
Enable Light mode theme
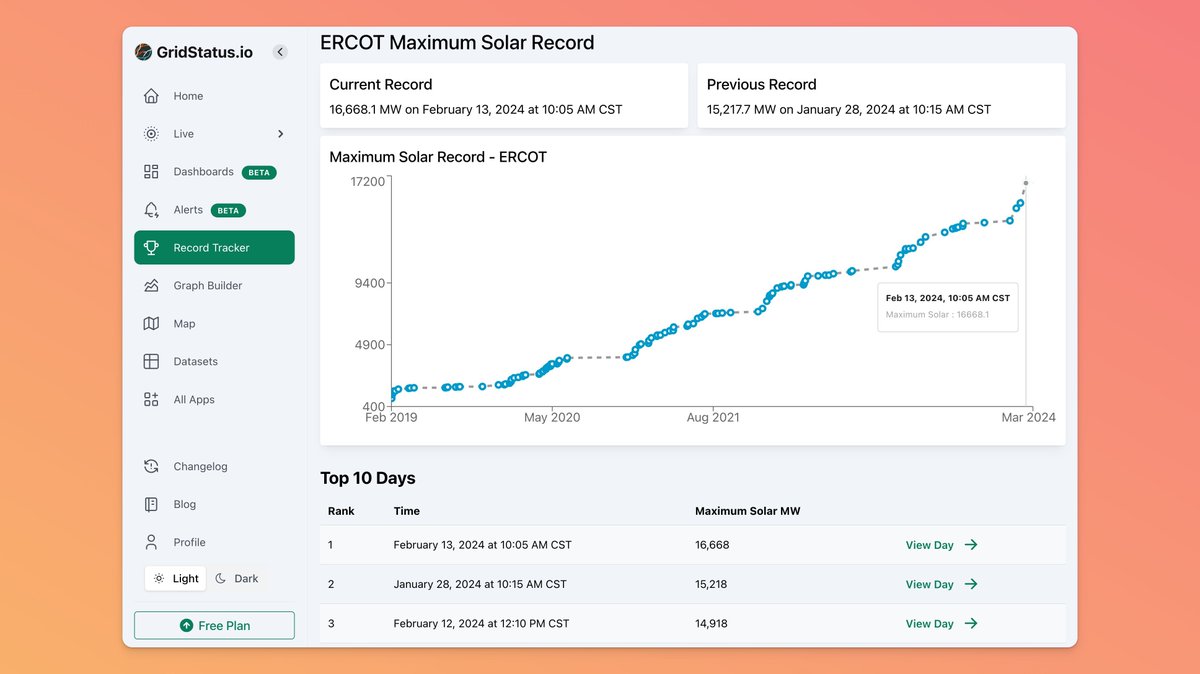pos(175,578)
